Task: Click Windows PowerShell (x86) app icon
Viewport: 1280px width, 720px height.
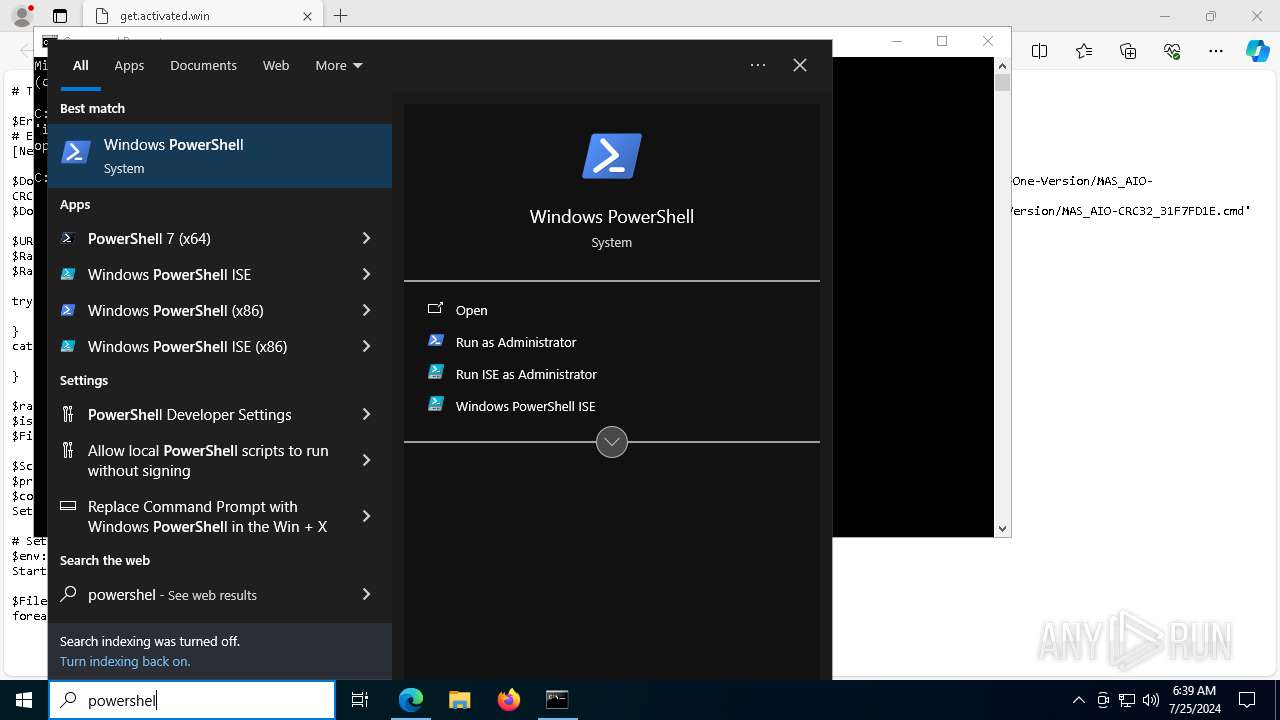Action: pos(68,310)
